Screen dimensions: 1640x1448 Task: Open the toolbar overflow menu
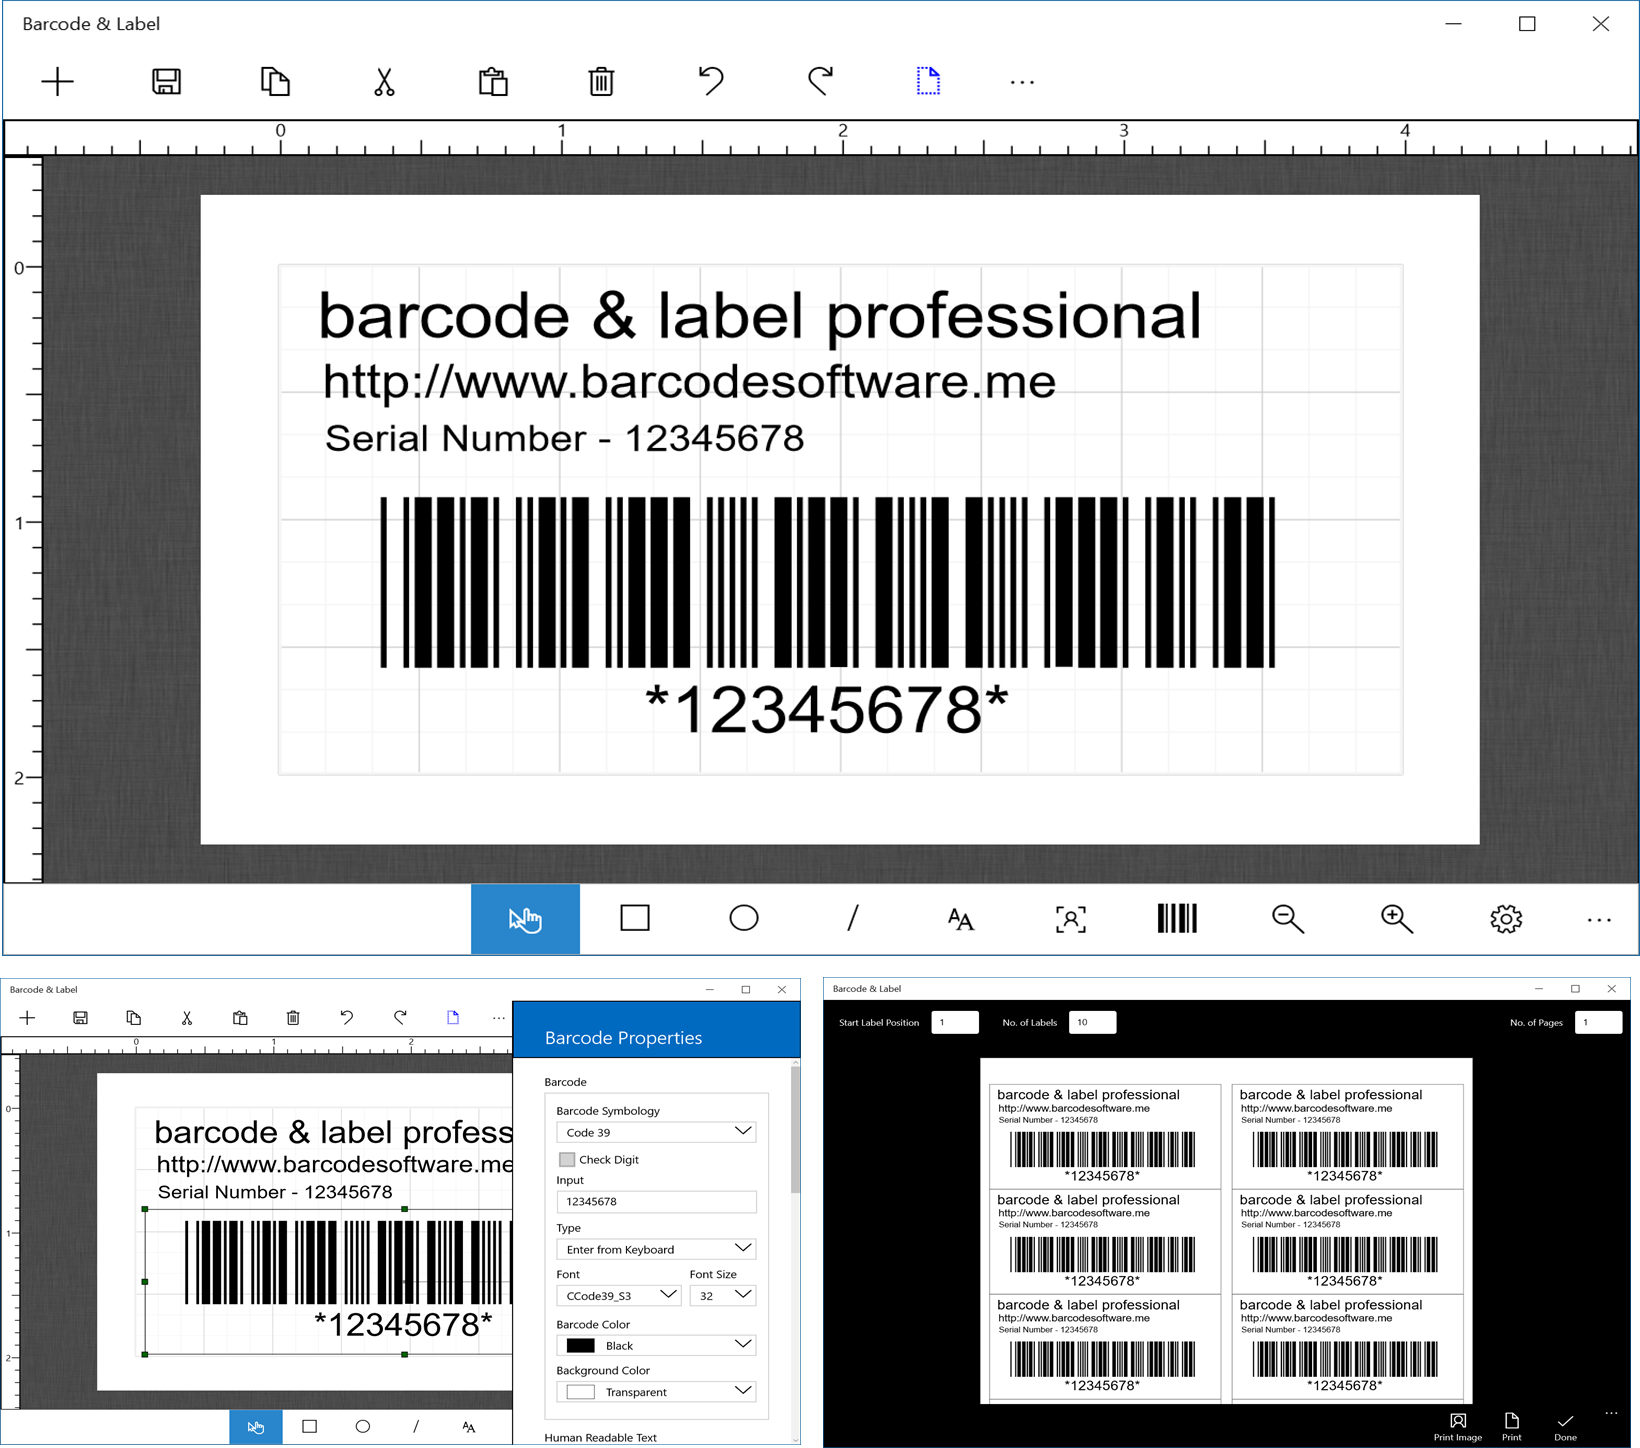point(1021,81)
